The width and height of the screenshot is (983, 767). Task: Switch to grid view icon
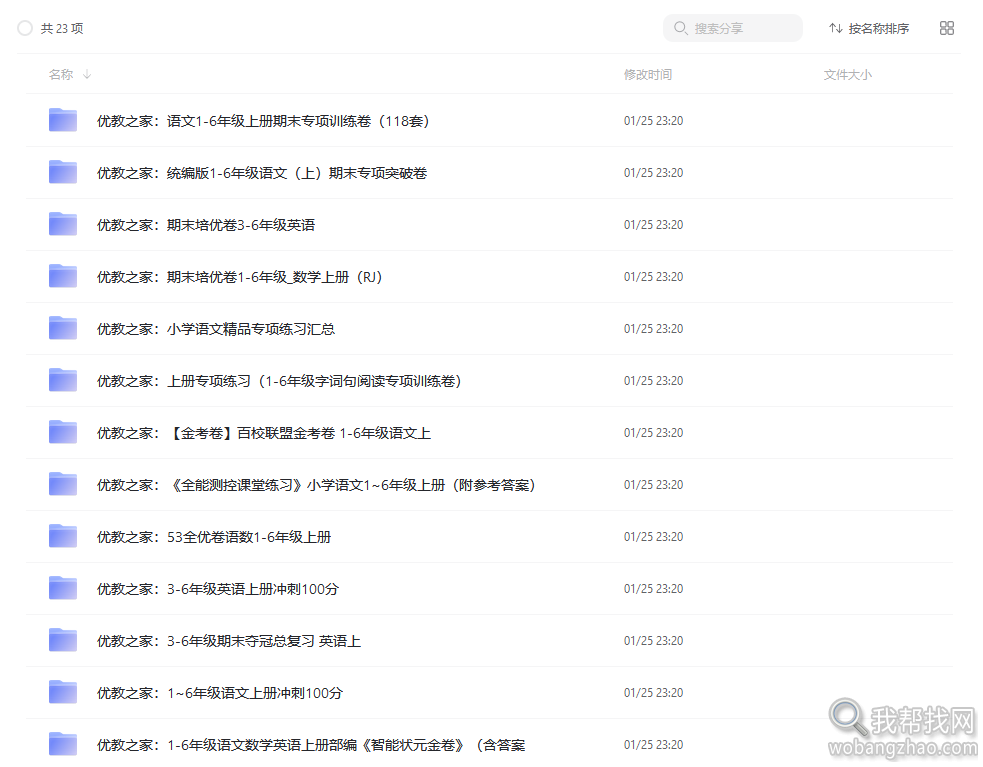click(947, 28)
